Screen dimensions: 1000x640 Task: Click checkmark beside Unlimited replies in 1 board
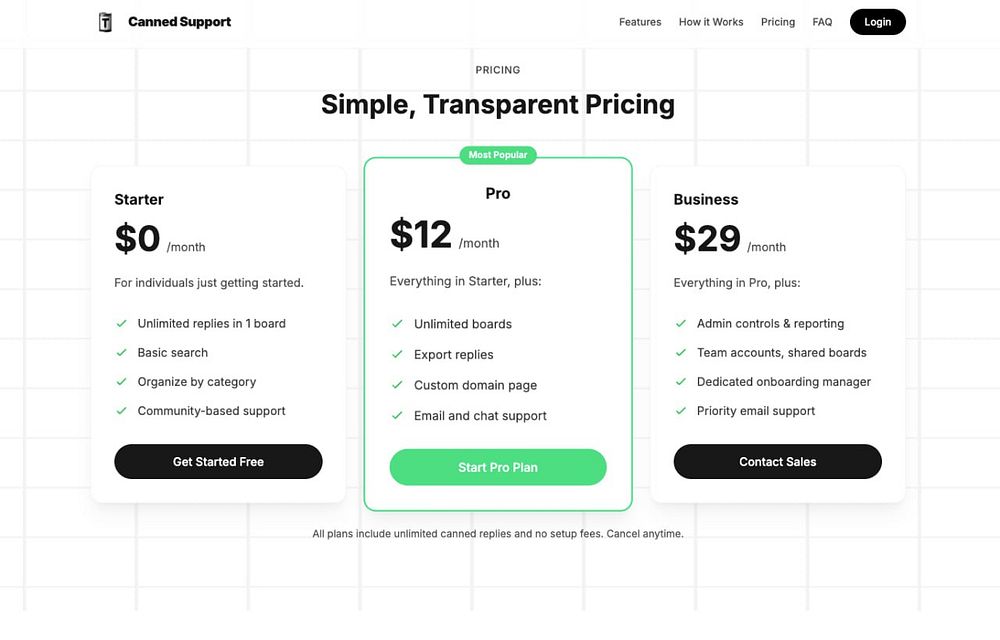click(121, 323)
